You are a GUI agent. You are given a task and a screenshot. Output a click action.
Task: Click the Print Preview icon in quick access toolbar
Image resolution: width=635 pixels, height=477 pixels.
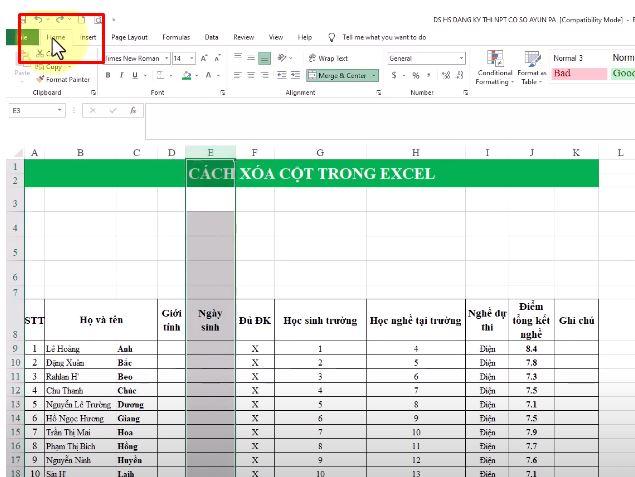[98, 20]
